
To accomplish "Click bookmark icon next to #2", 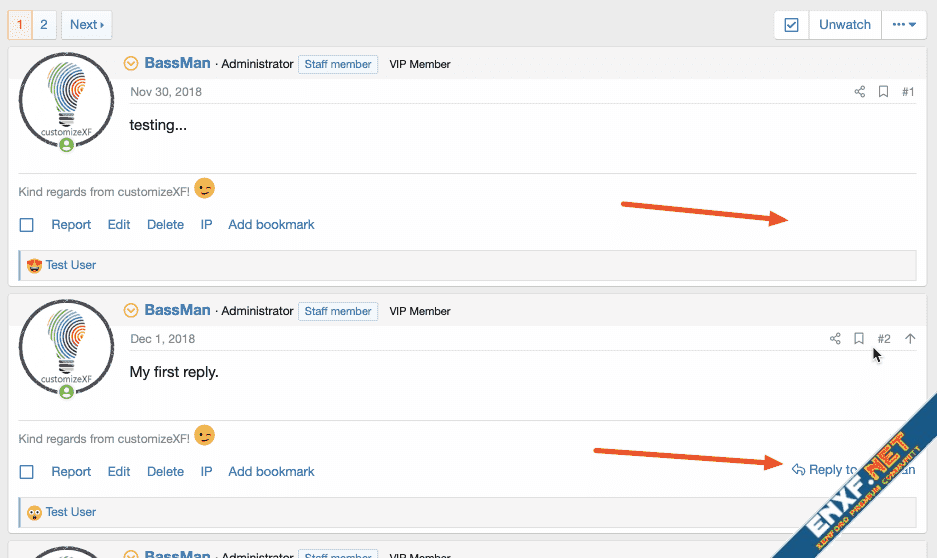I will (x=859, y=339).
